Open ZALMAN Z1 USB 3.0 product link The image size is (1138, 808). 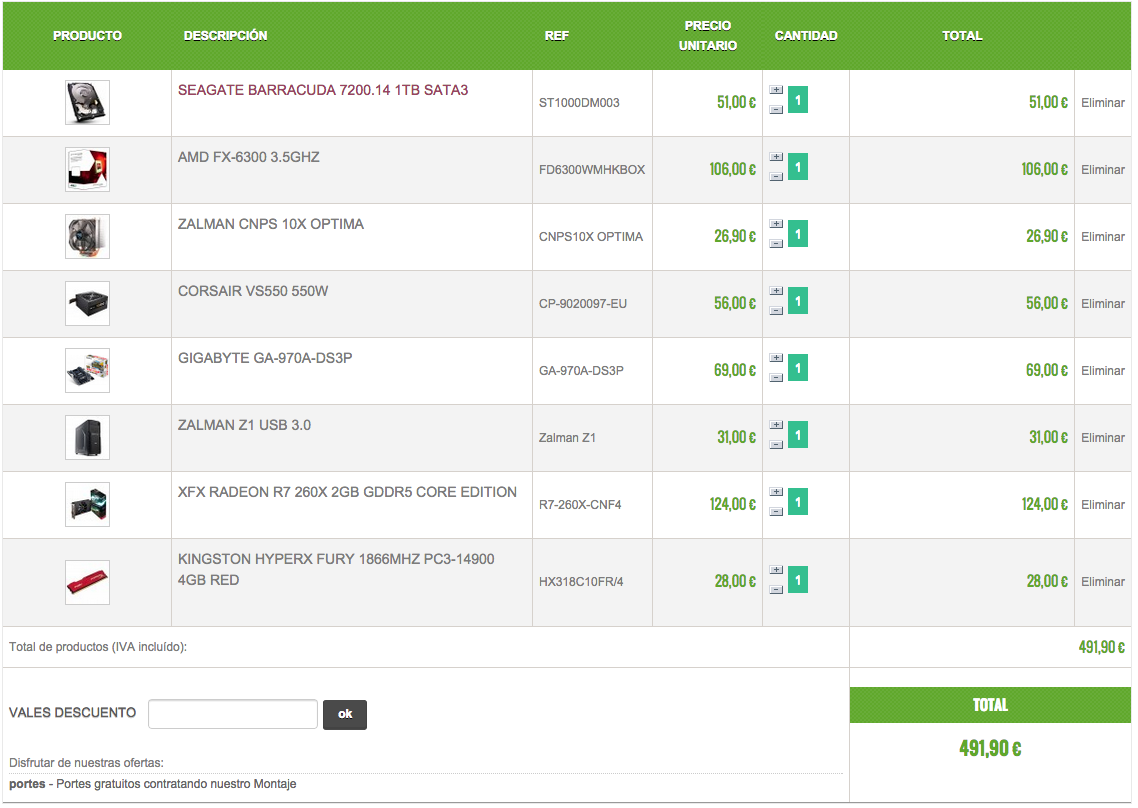pyautogui.click(x=245, y=425)
